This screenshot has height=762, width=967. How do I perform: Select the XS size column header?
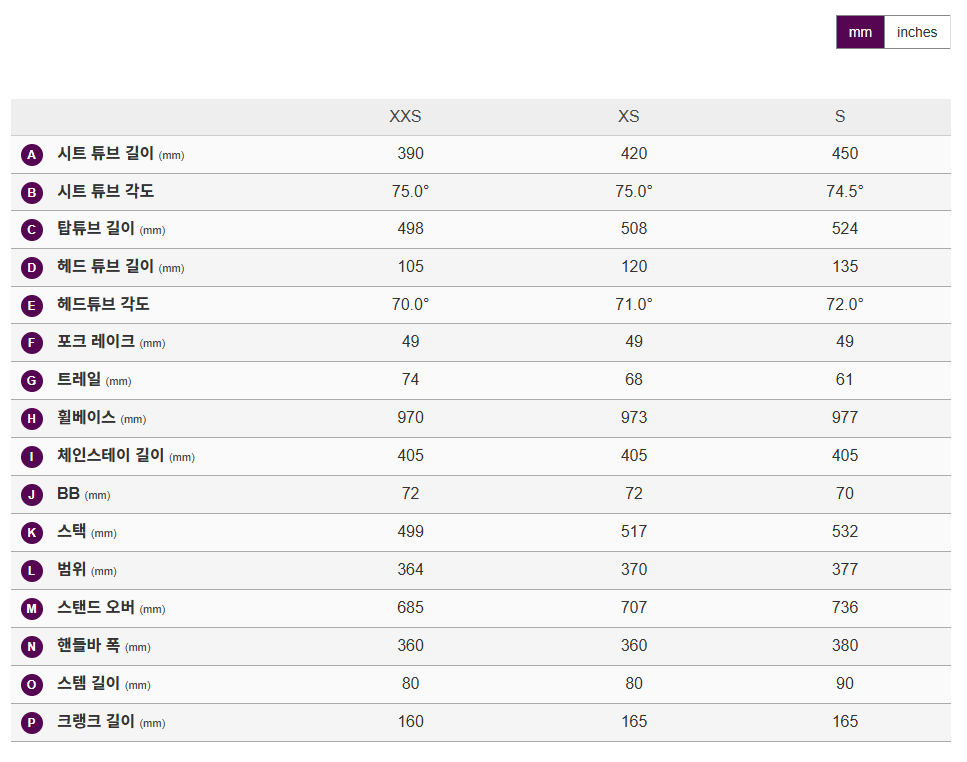pyautogui.click(x=628, y=117)
